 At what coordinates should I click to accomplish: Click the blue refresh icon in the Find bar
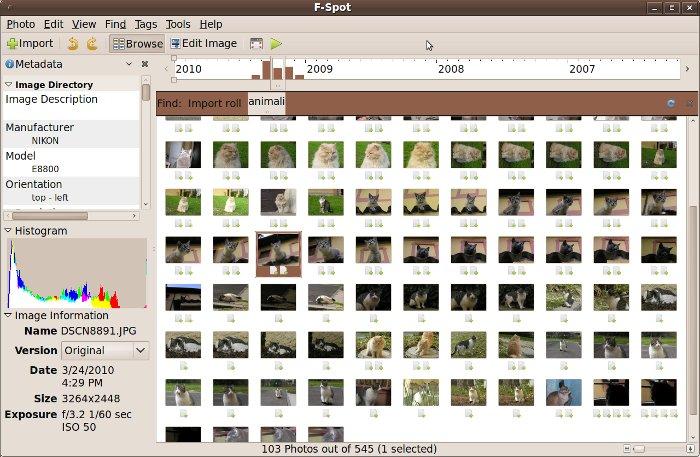[671, 103]
